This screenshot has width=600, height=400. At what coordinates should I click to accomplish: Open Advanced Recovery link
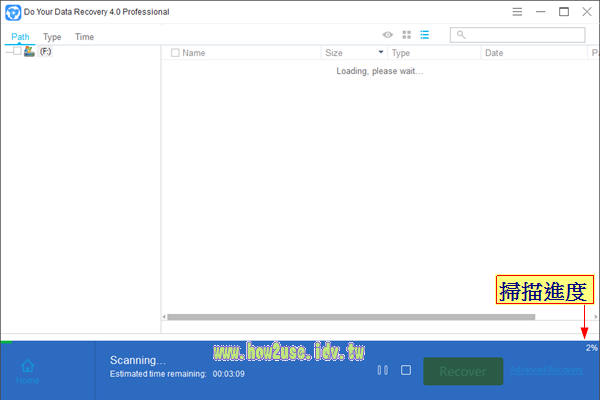pyautogui.click(x=546, y=371)
